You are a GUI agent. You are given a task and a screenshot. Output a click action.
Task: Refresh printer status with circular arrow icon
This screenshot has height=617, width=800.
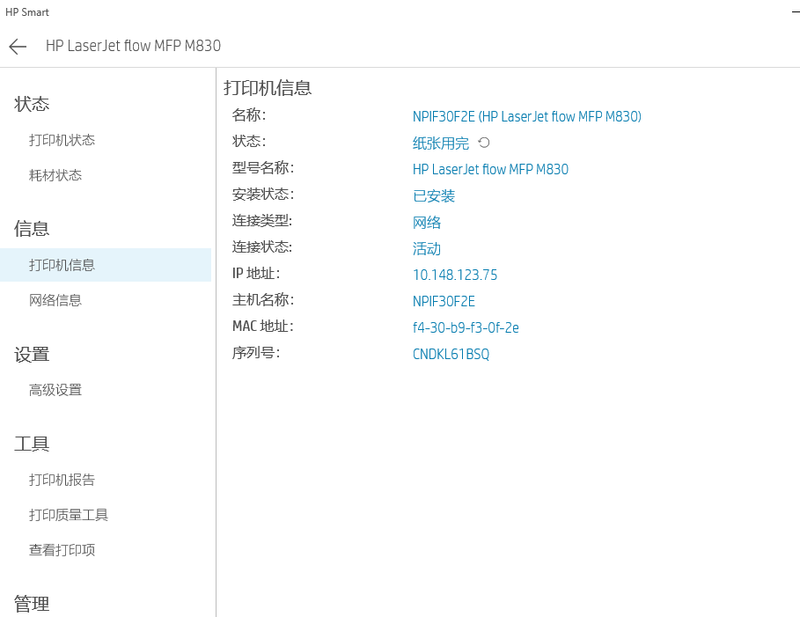click(x=484, y=143)
